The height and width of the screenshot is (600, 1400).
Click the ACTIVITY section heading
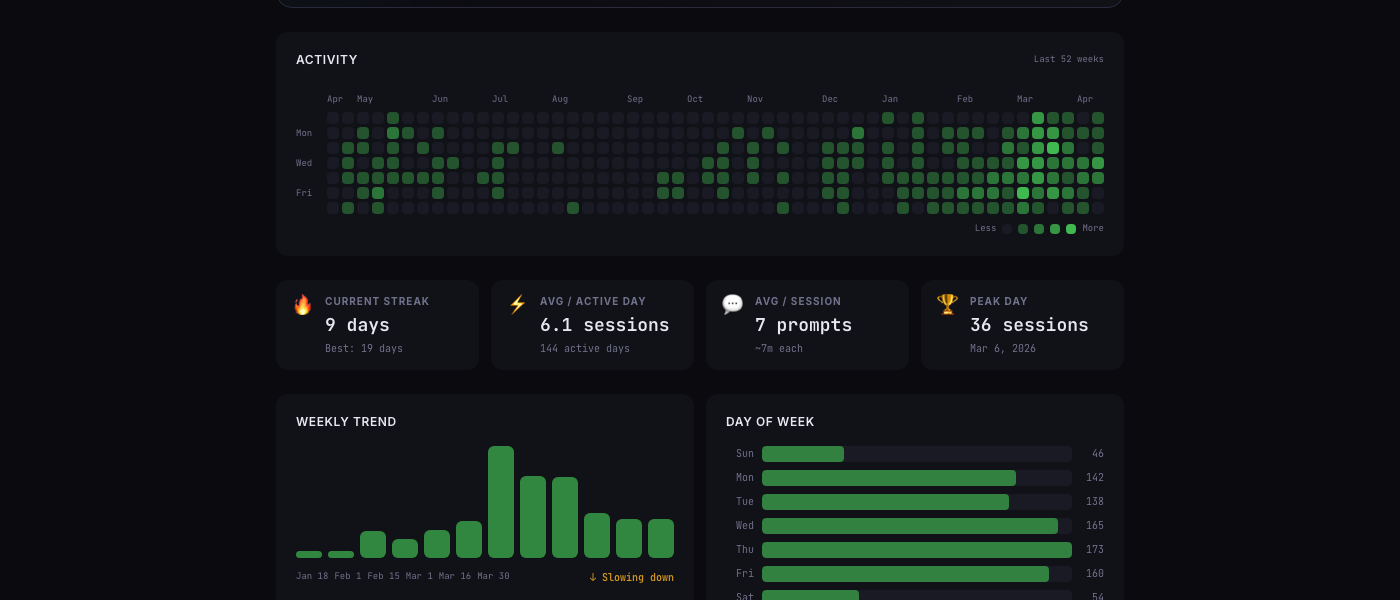(x=327, y=60)
